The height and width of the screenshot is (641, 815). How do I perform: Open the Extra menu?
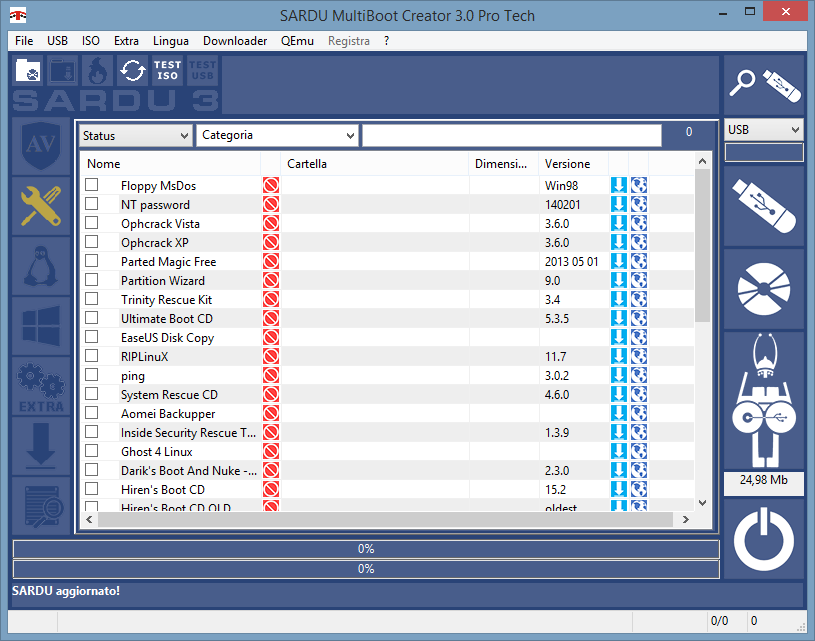point(126,41)
